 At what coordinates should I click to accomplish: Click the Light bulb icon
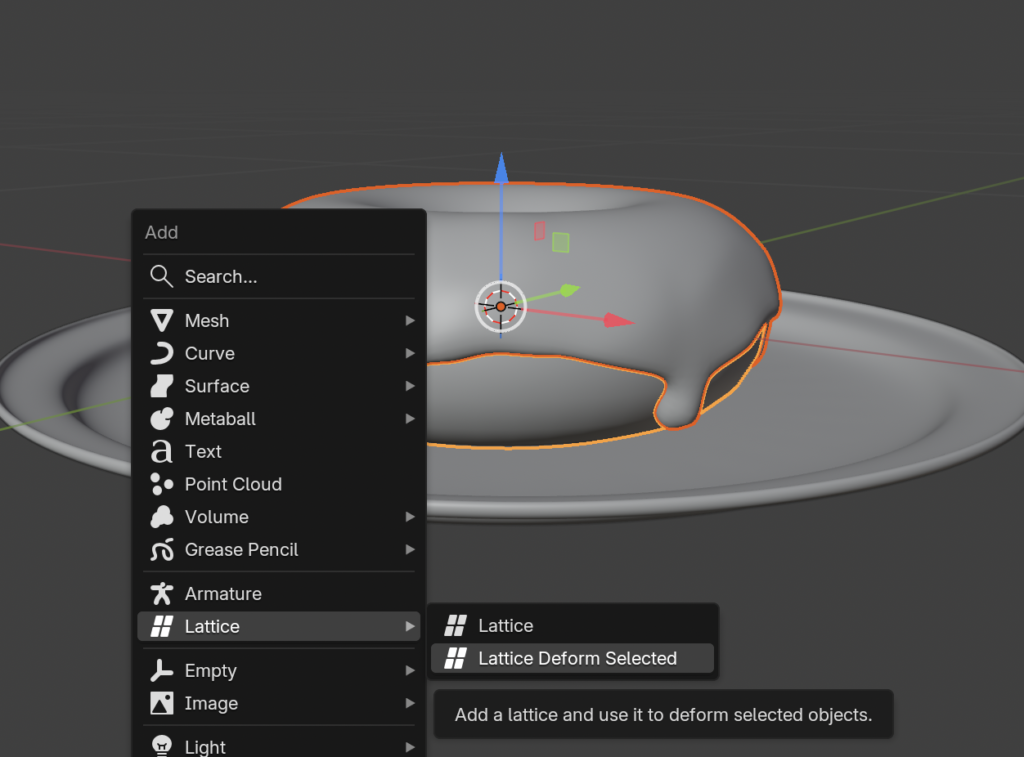point(161,746)
